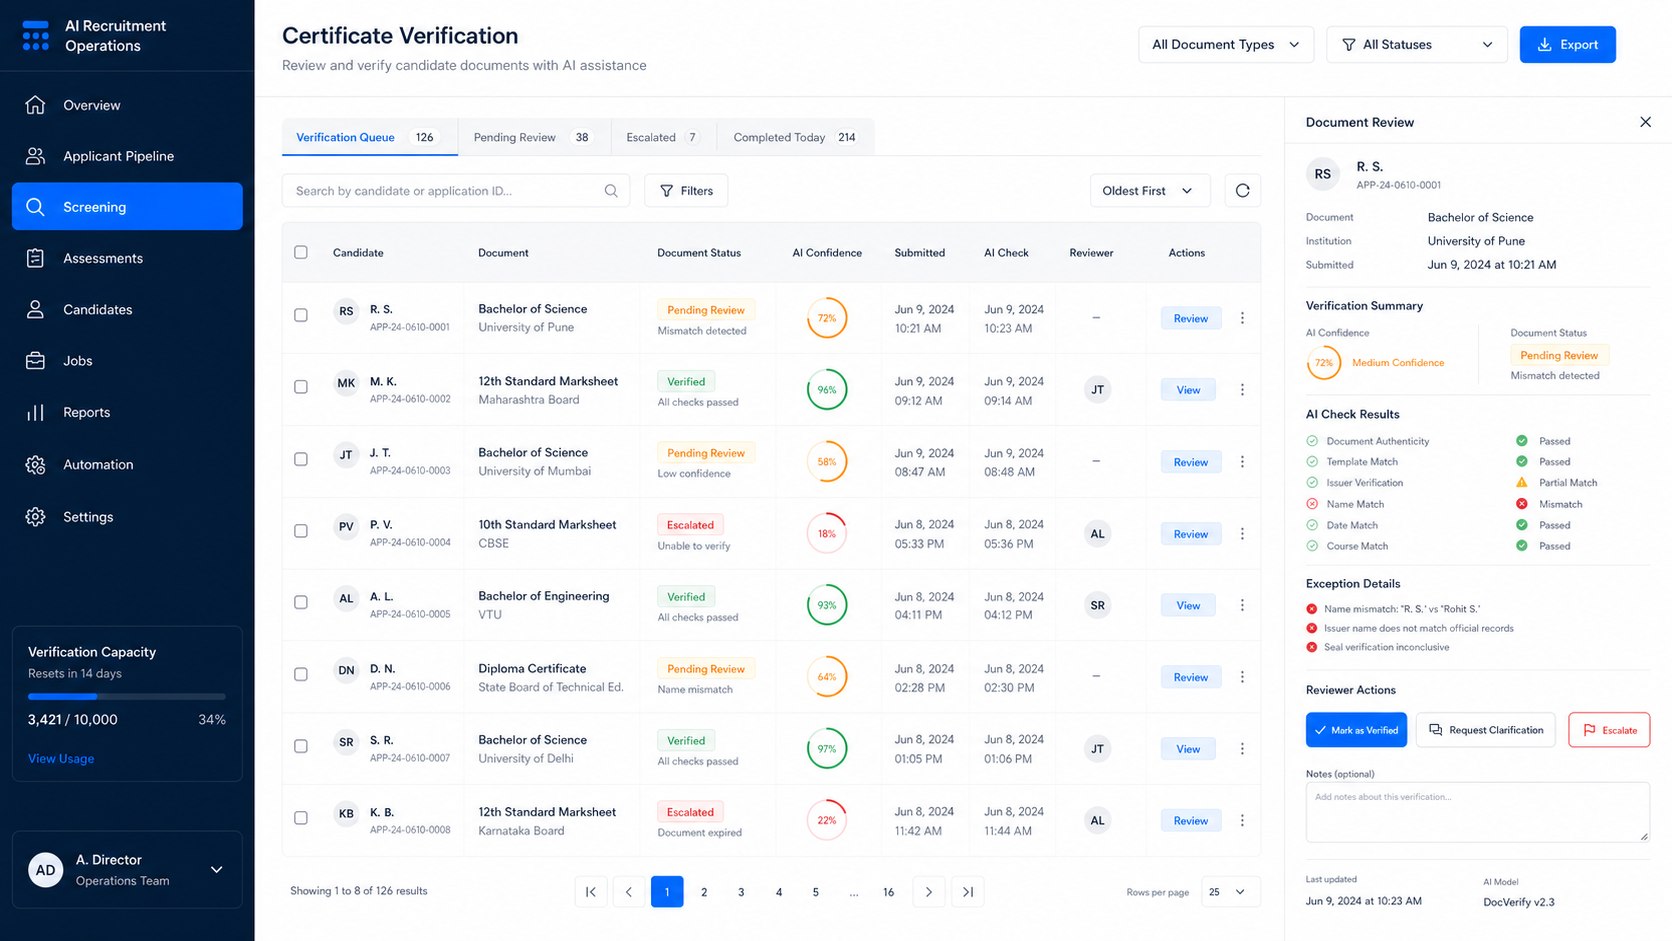The width and height of the screenshot is (1672, 941).
Task: Open the All Document Types dropdown
Action: tap(1226, 45)
